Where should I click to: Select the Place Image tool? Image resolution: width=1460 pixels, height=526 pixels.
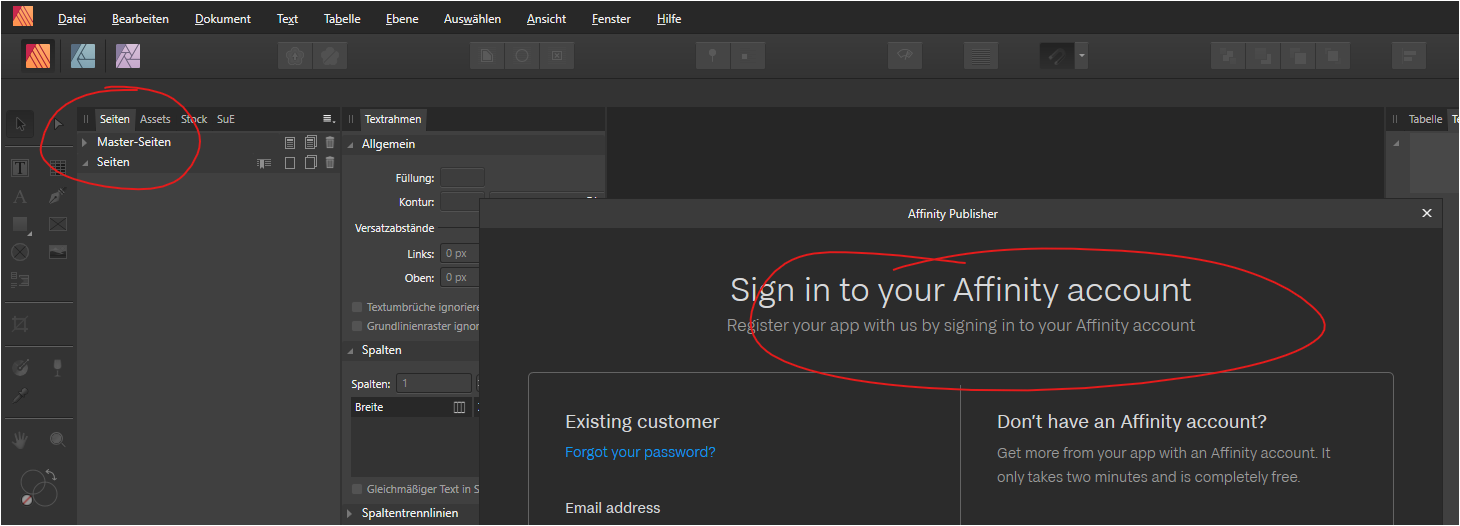[x=58, y=252]
